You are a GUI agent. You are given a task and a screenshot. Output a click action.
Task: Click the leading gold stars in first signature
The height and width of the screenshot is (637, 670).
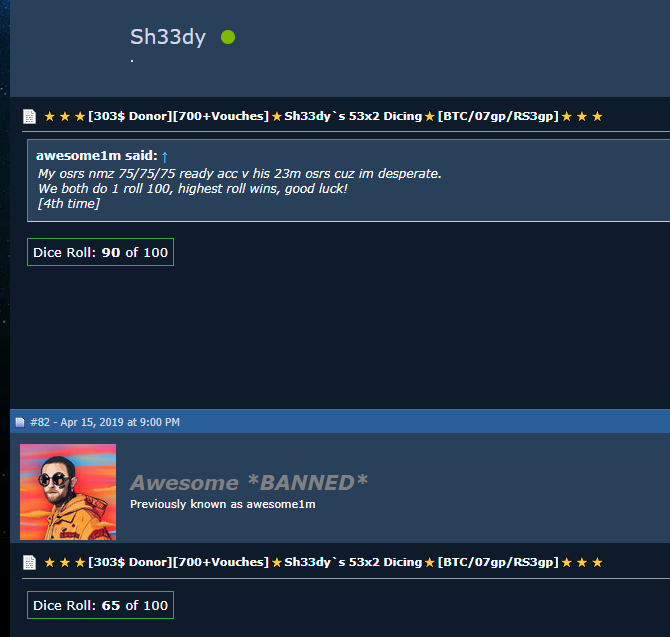pos(65,116)
